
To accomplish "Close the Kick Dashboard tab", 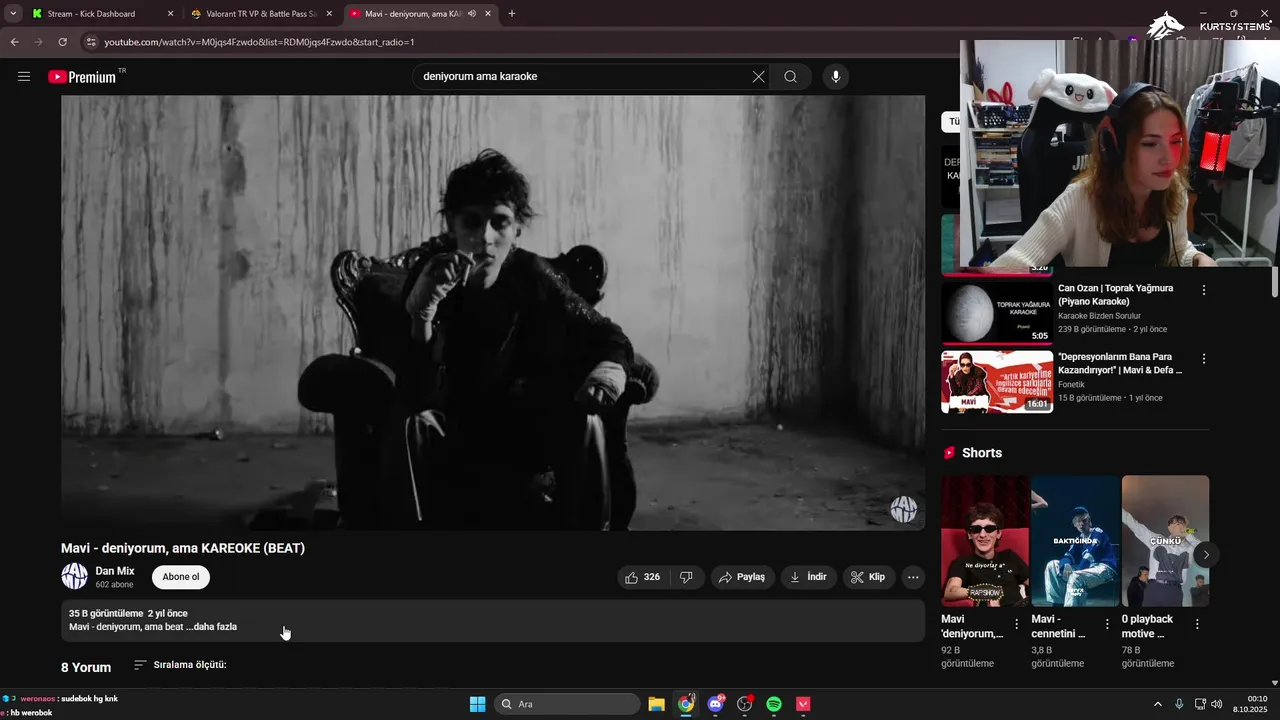I will [170, 14].
